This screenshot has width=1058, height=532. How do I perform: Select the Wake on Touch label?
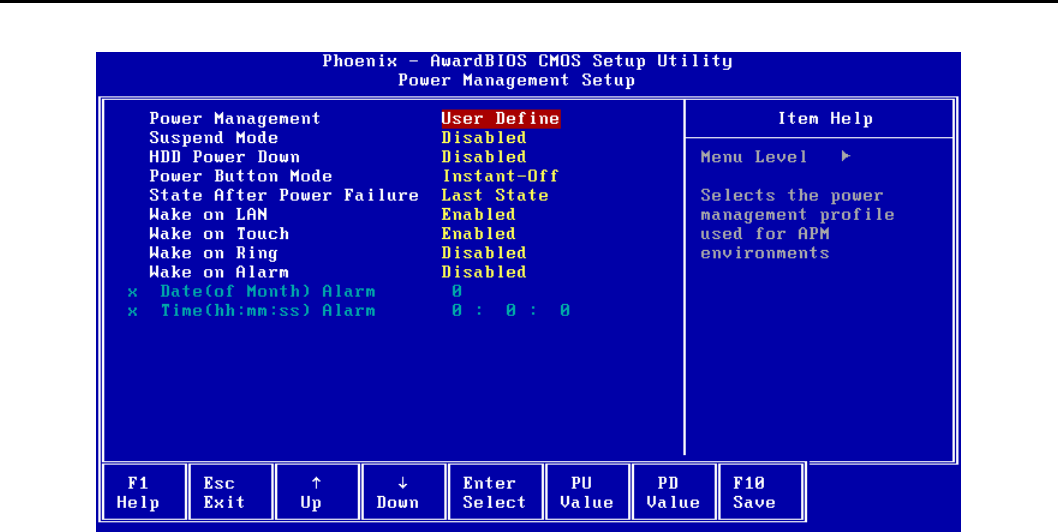coord(219,234)
